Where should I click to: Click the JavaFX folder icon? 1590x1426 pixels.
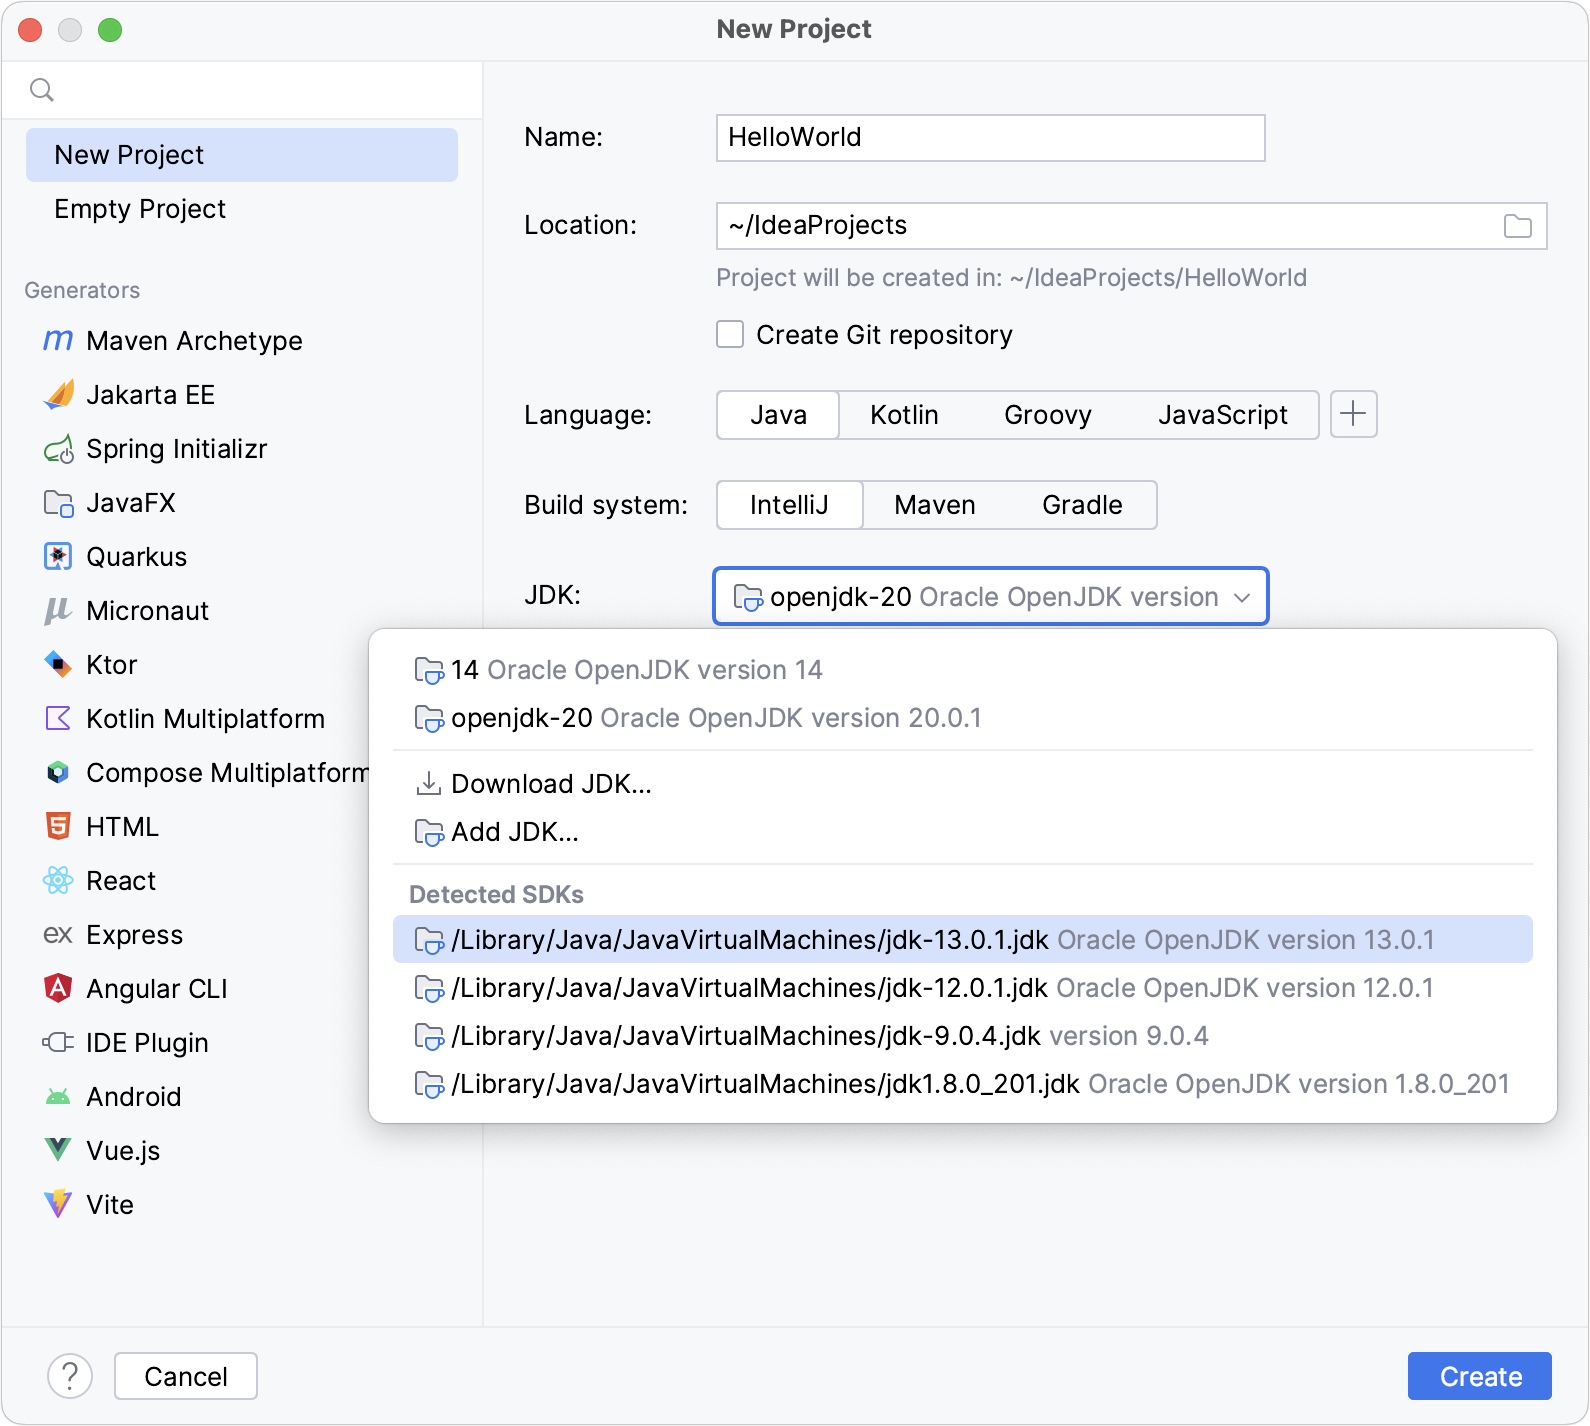tap(59, 503)
